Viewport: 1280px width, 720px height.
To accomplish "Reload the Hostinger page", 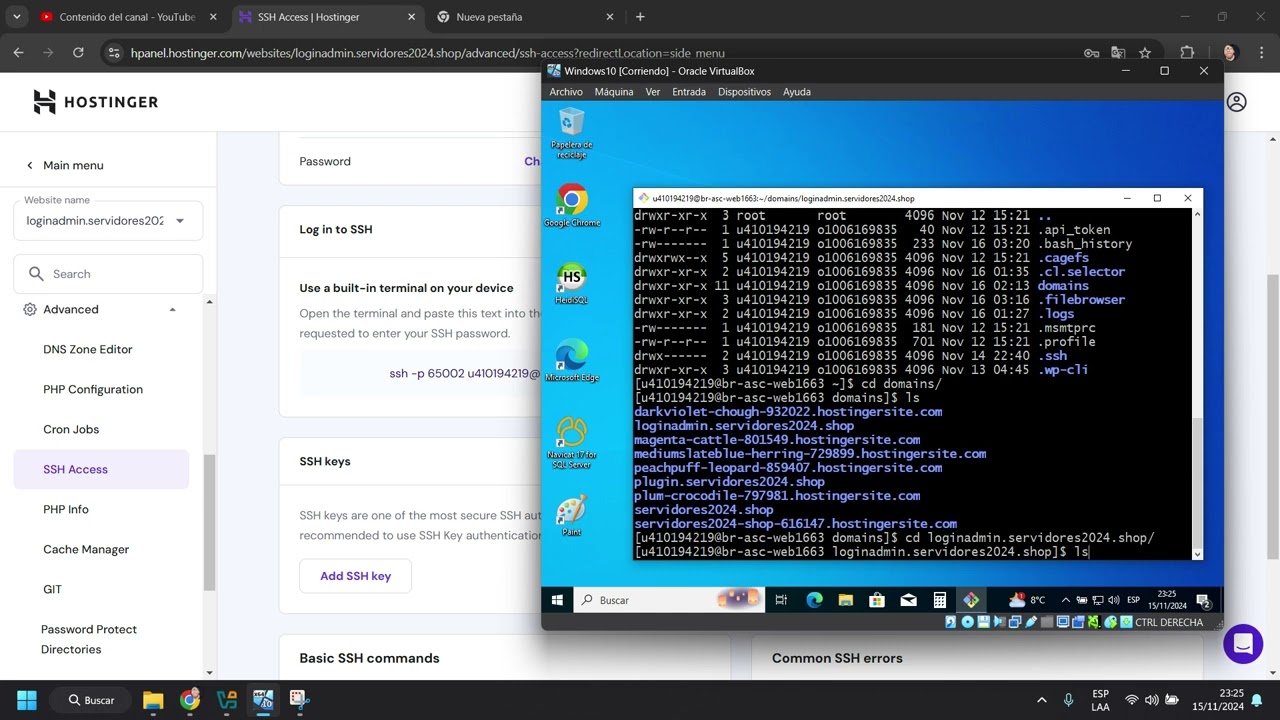I will click(x=78, y=53).
